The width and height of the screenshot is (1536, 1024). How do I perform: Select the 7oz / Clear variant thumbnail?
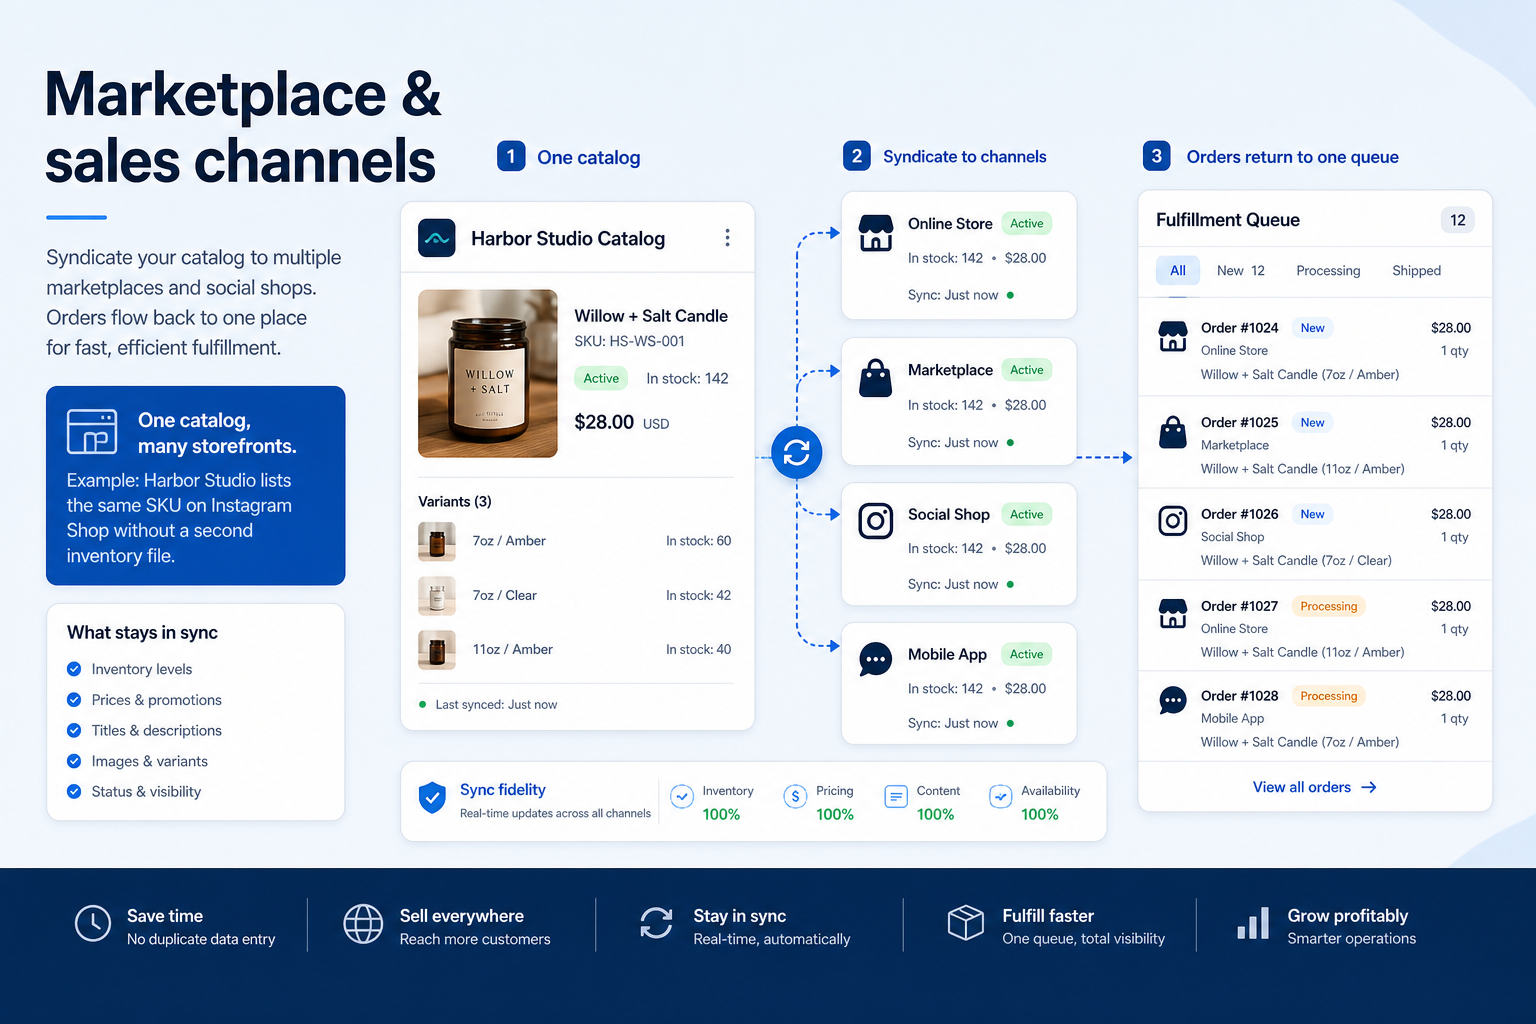pos(437,596)
